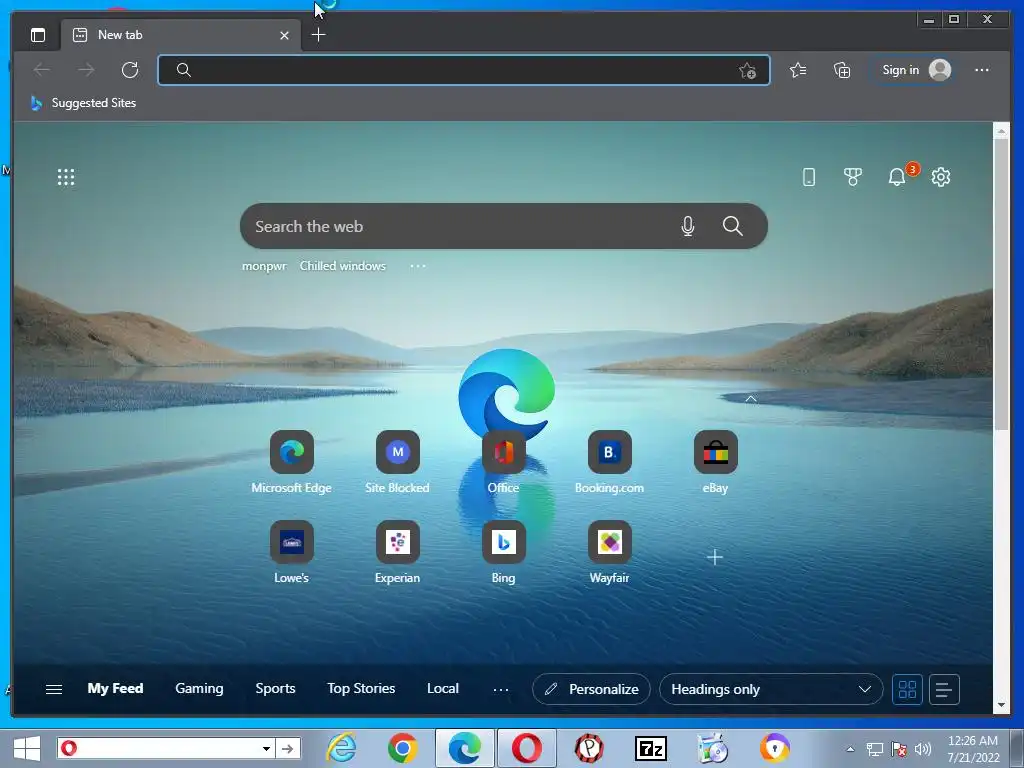1024x768 pixels.
Task: Focus the browser address bar
Action: point(464,70)
